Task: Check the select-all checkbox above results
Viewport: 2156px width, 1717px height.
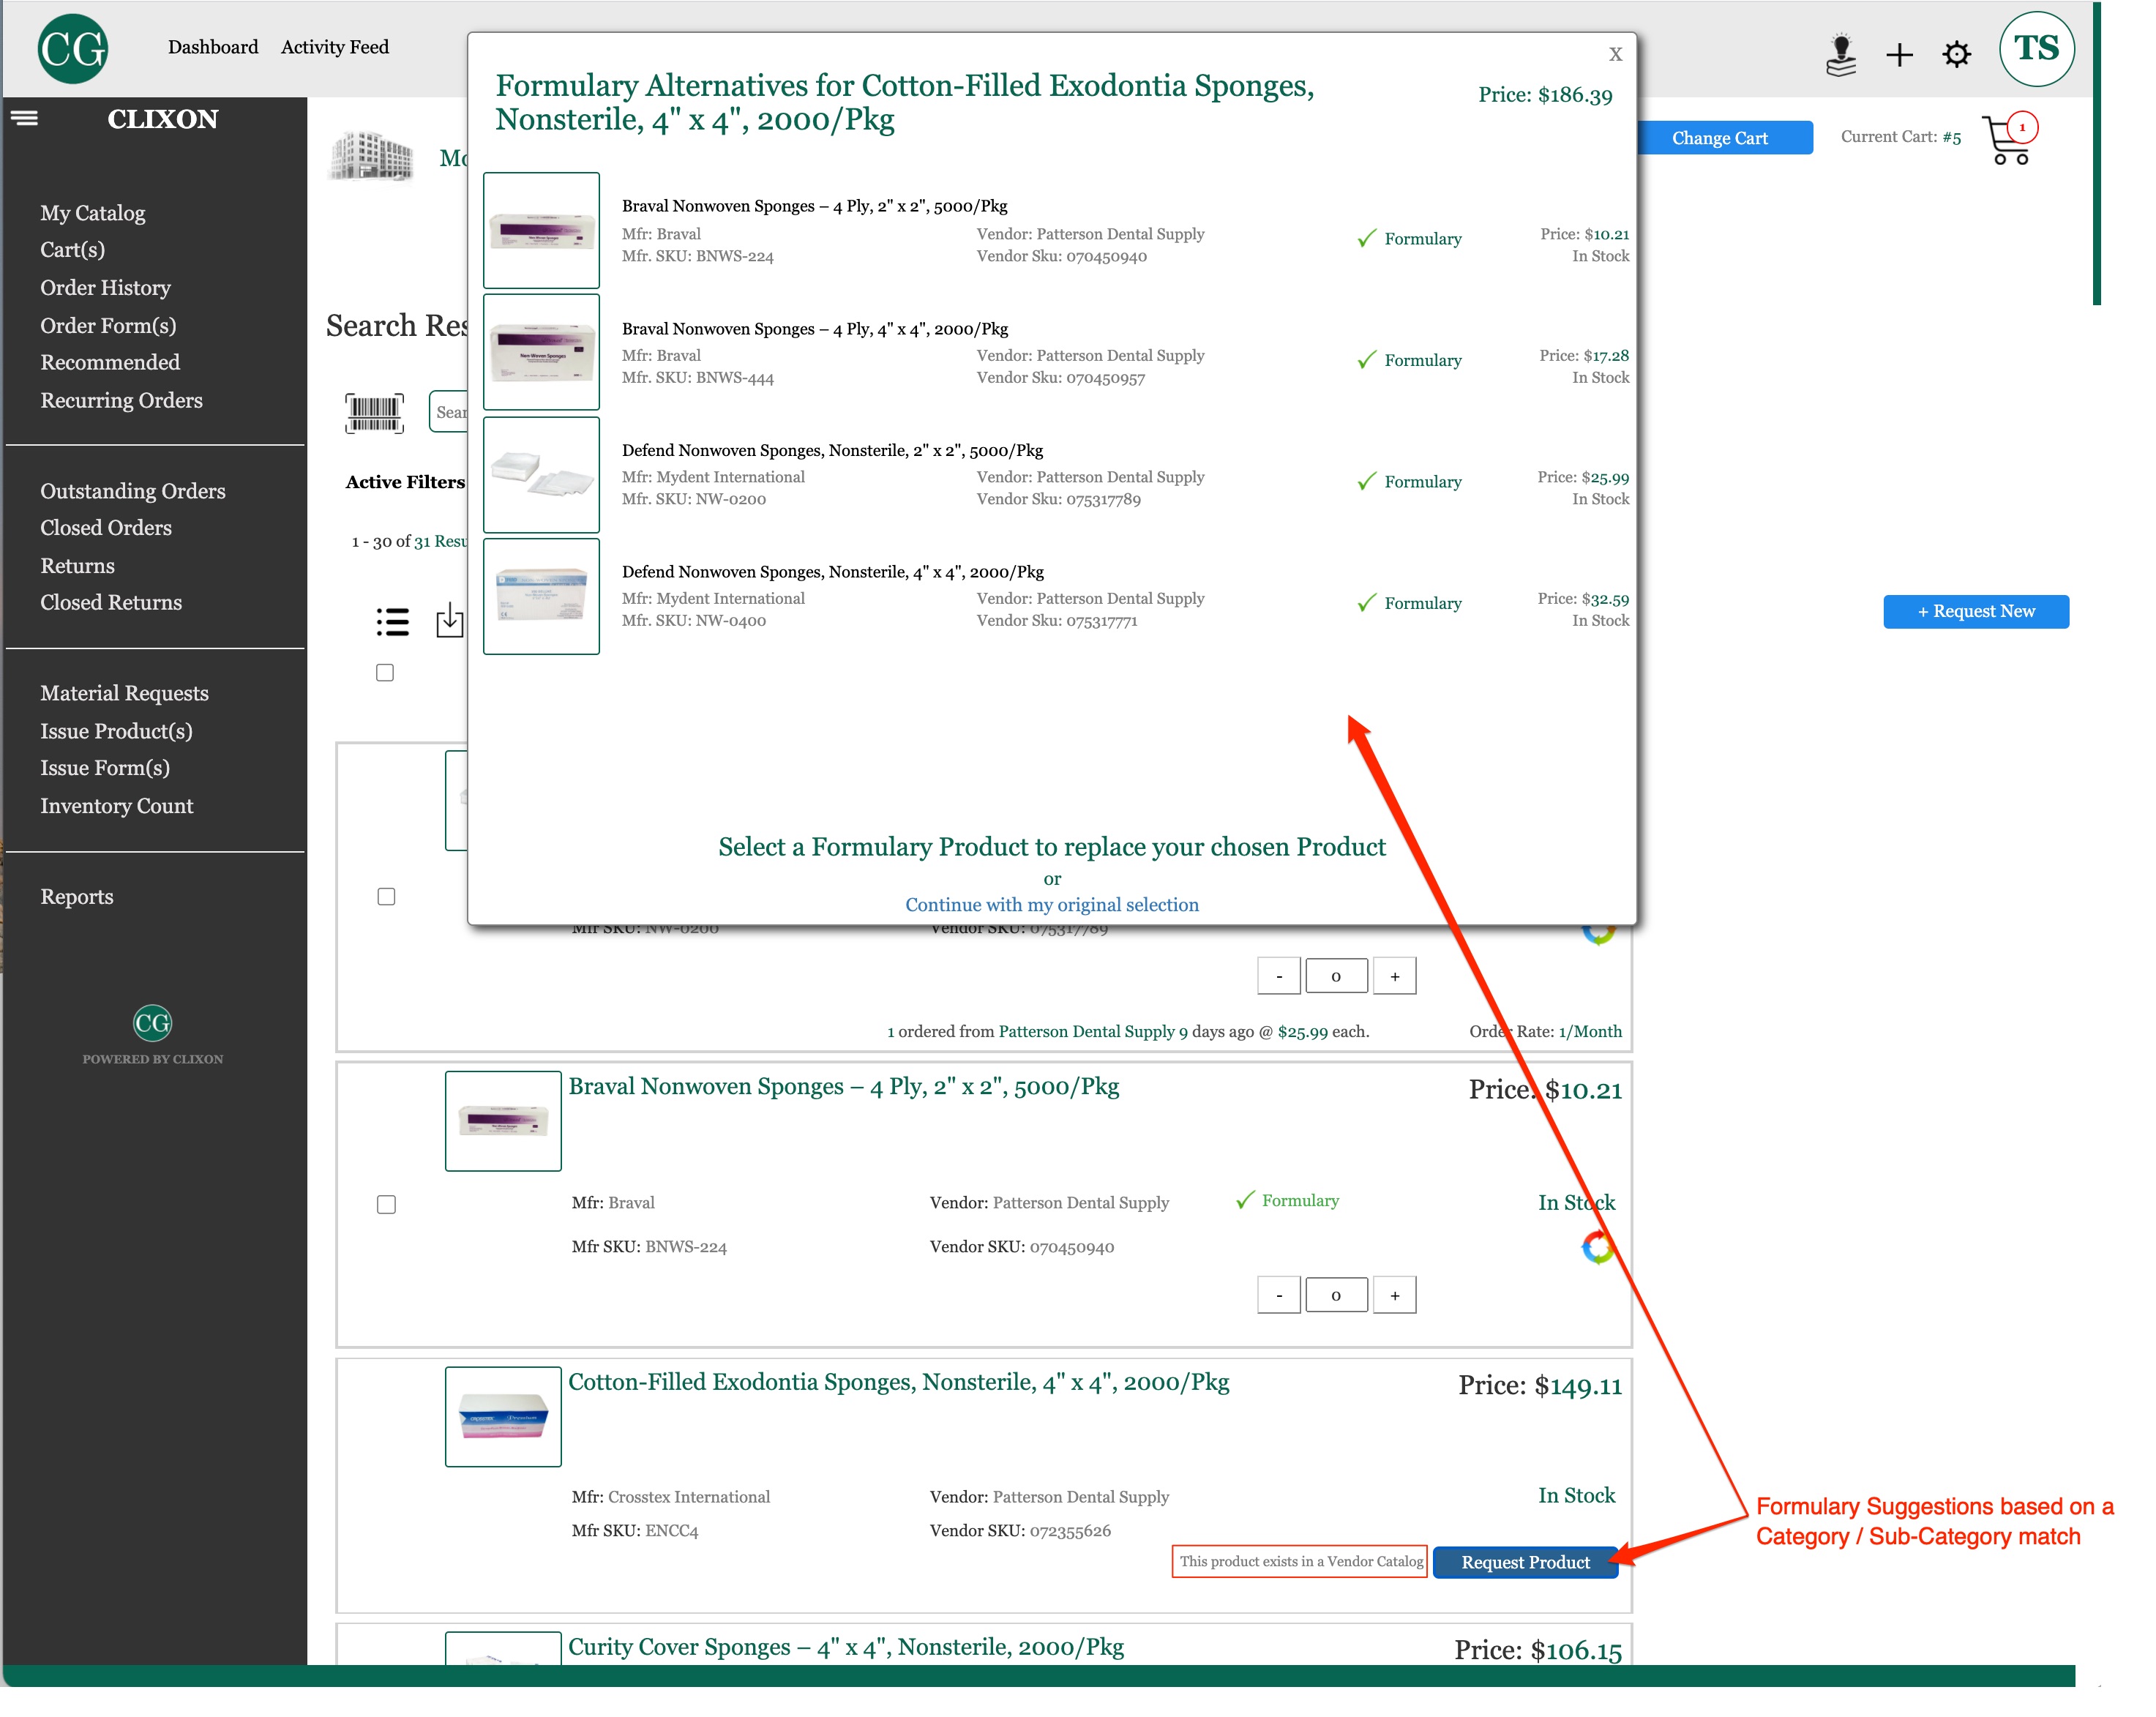Action: click(385, 673)
